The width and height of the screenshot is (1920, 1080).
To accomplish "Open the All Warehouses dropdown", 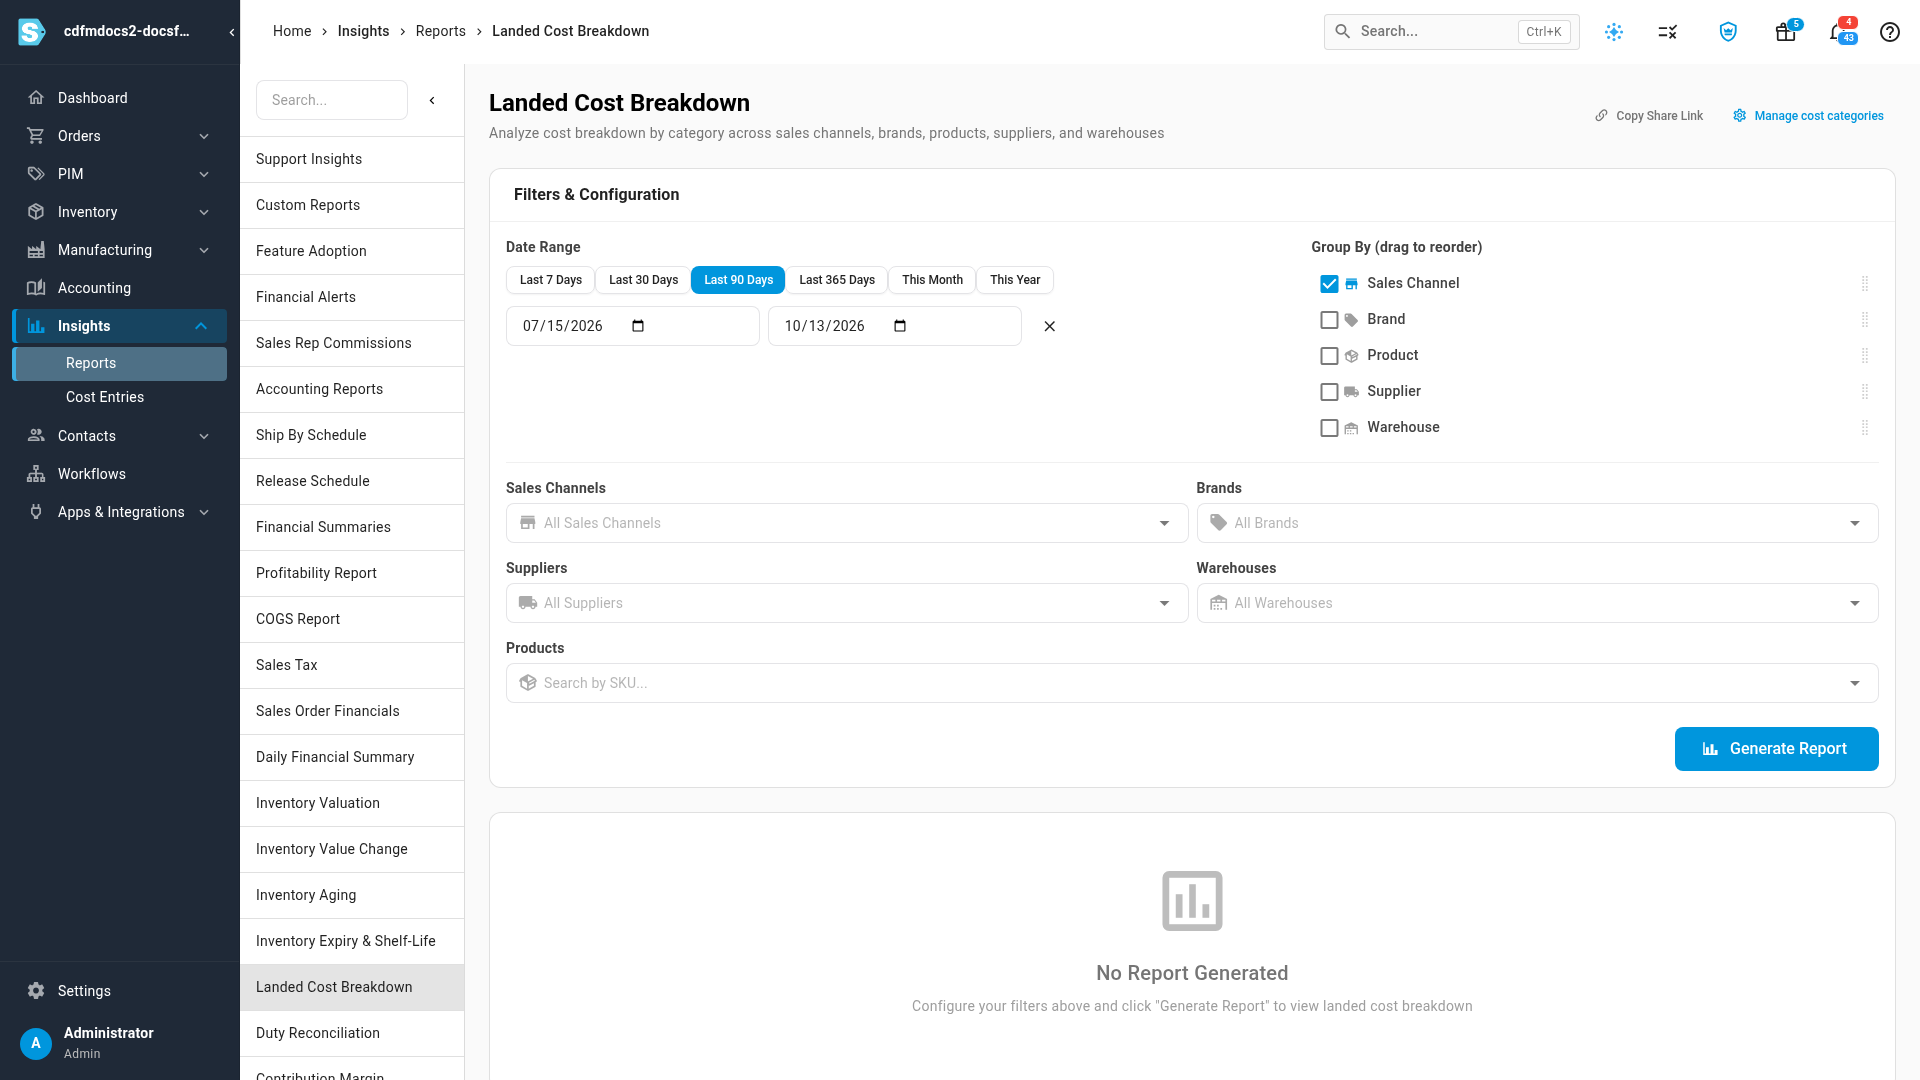I will click(x=1537, y=603).
